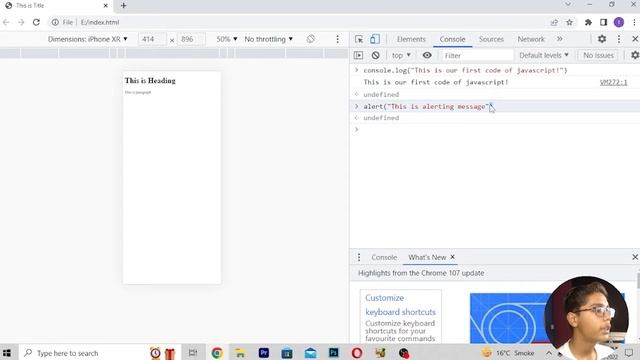Open Dimensions iPhone XR dropdown
Screen dimensions: 640x360
[x=88, y=39]
